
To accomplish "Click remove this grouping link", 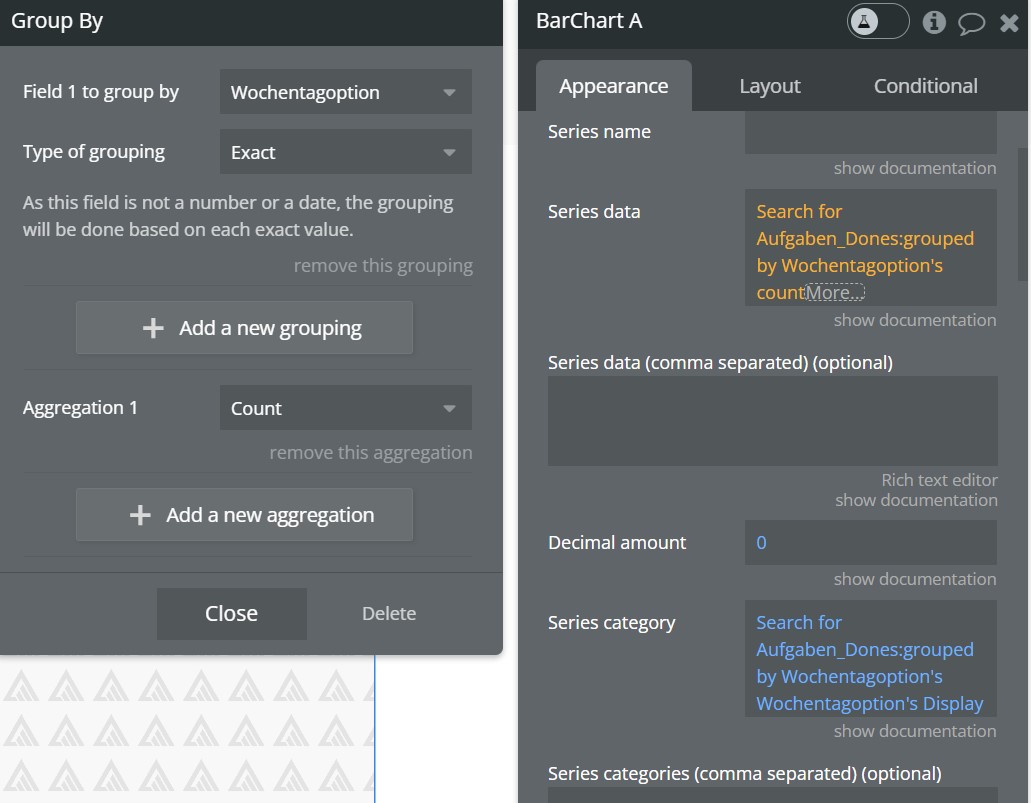I will click(x=383, y=266).
